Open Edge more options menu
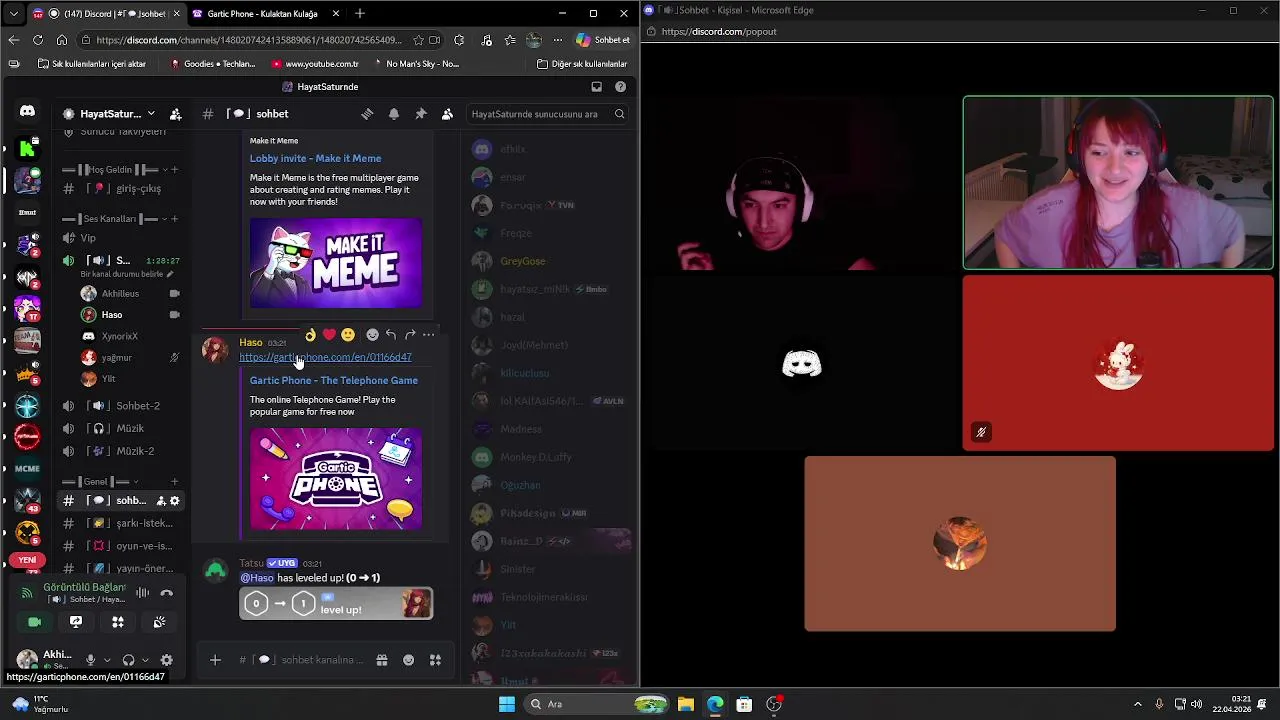1280x720 pixels. click(x=557, y=40)
